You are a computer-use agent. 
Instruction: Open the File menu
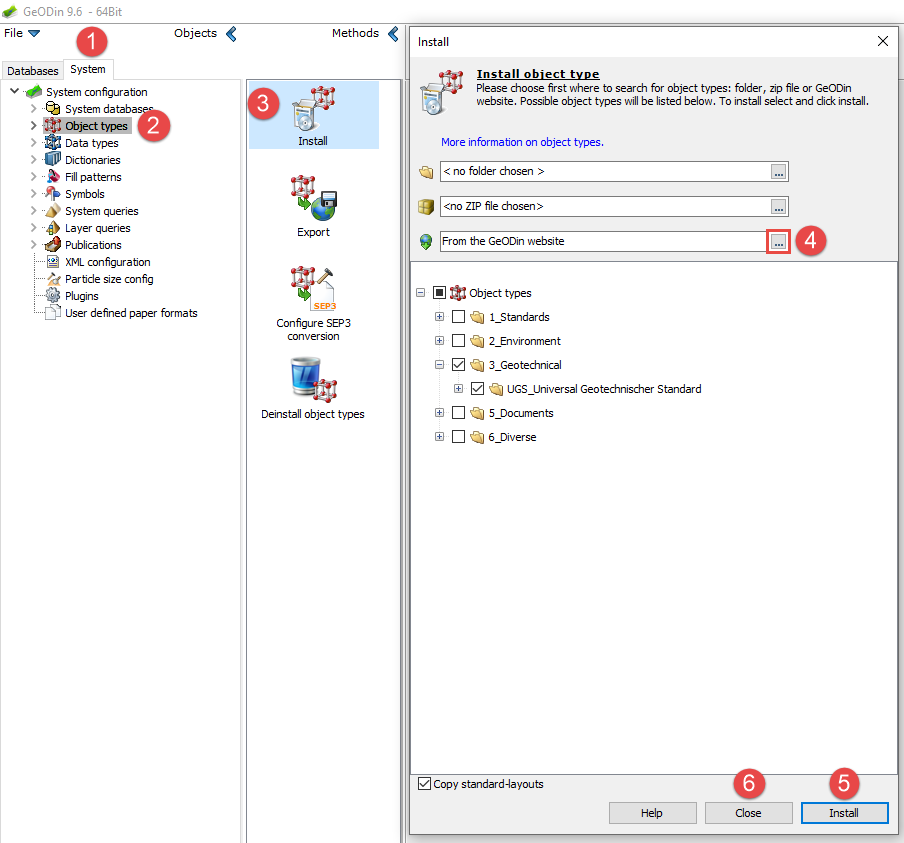21,33
